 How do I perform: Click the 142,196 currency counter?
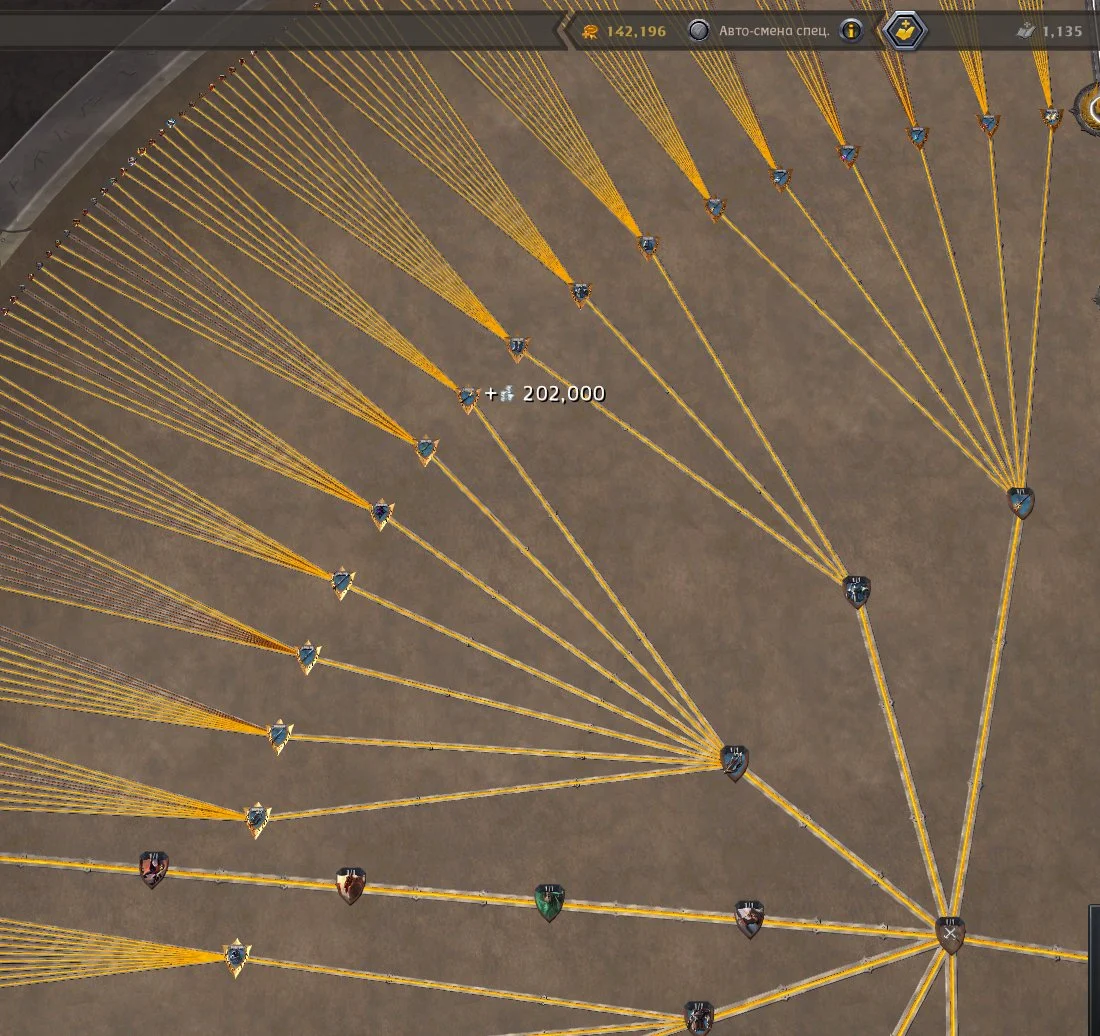tap(624, 31)
